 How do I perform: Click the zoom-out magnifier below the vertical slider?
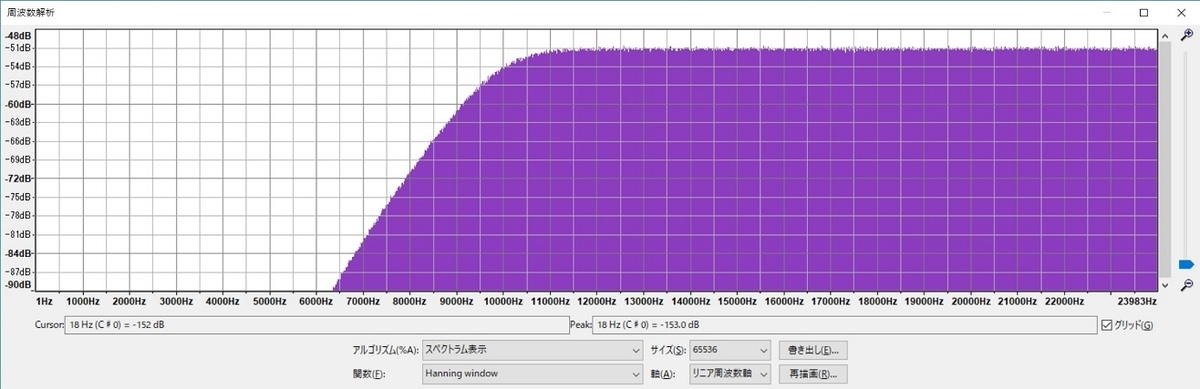point(1186,286)
